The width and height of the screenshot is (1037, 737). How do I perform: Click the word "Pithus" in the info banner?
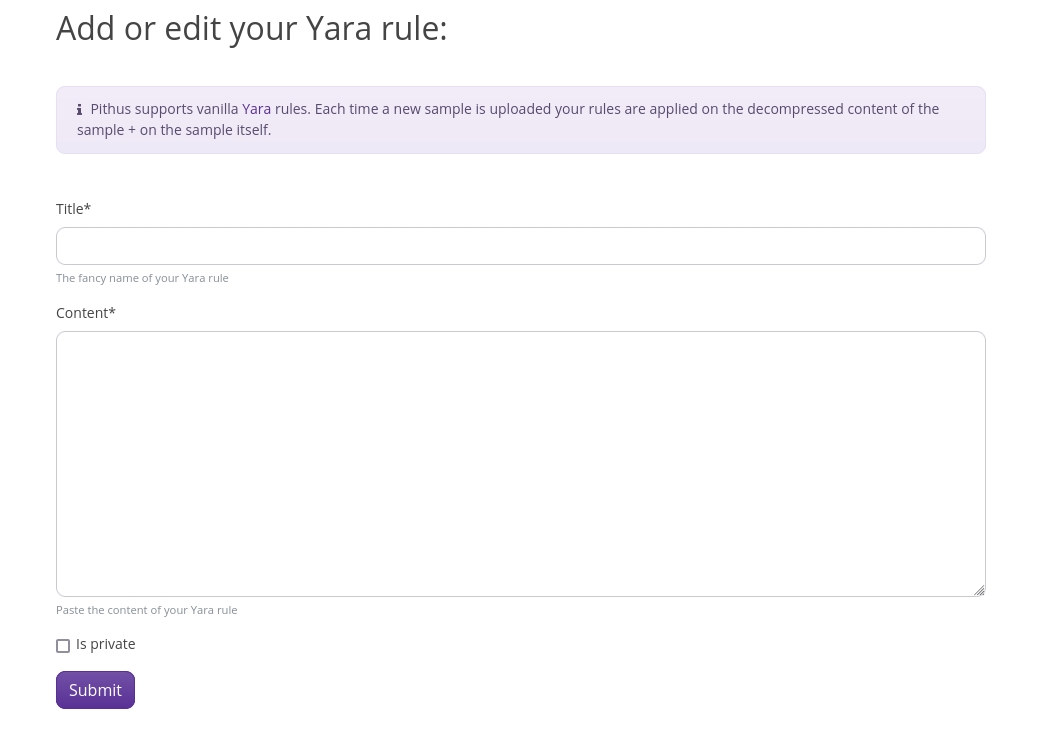point(110,109)
